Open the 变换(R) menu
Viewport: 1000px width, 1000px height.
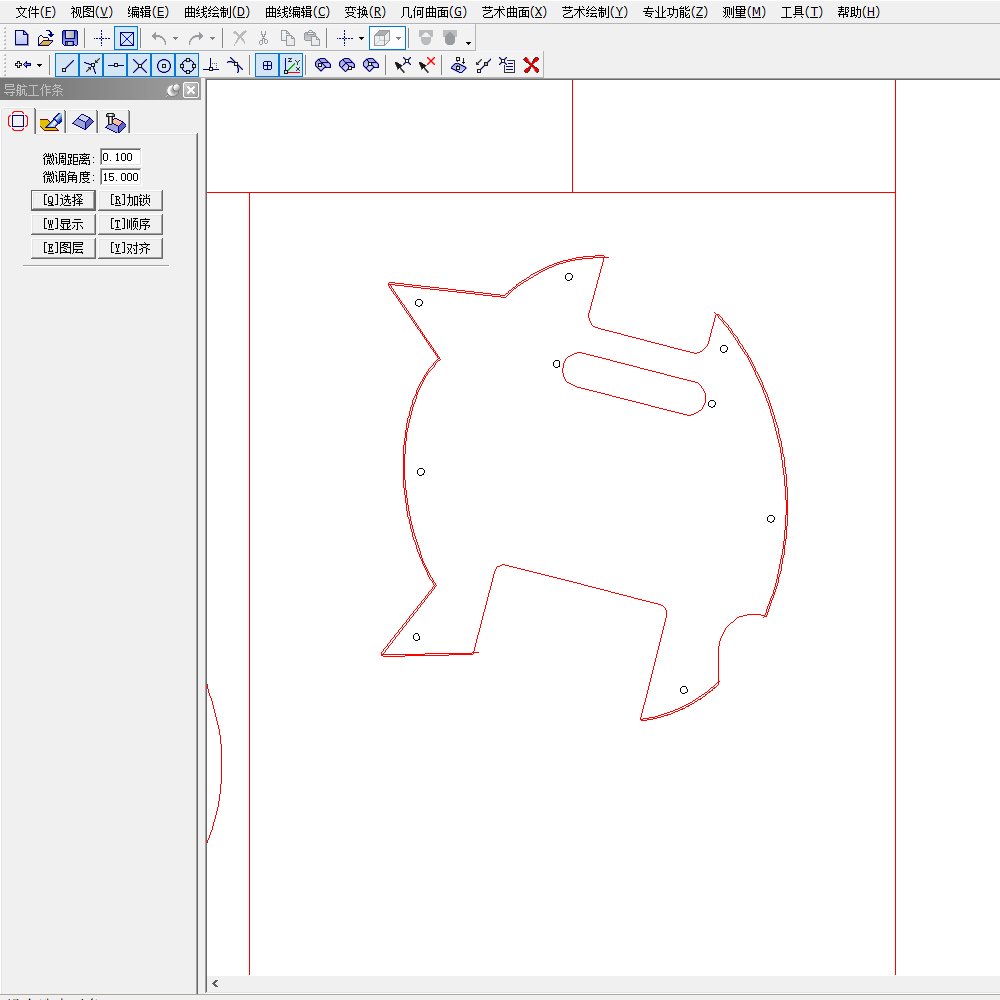click(x=365, y=12)
